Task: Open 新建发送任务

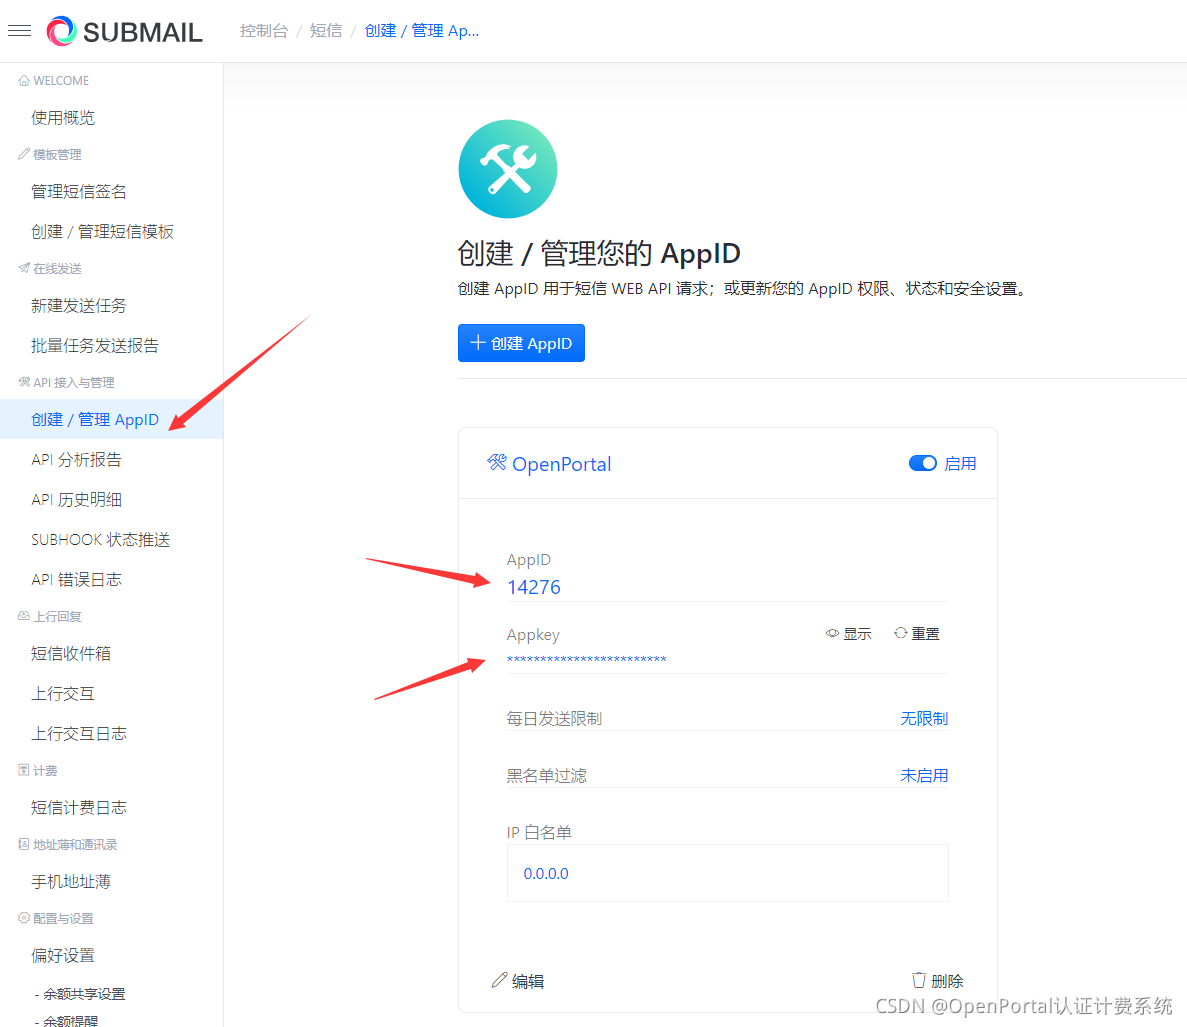Action: click(x=79, y=306)
